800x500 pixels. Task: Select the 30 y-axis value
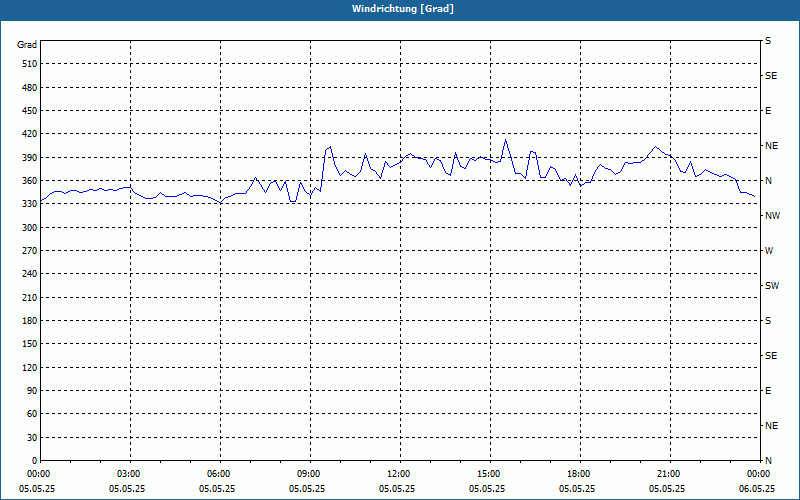(x=32, y=437)
